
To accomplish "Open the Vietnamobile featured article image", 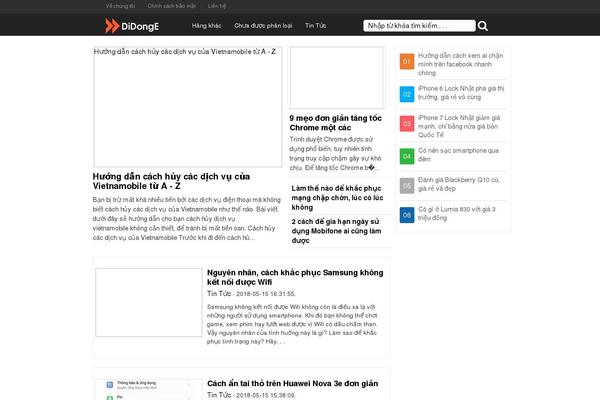I will pyautogui.click(x=188, y=107).
